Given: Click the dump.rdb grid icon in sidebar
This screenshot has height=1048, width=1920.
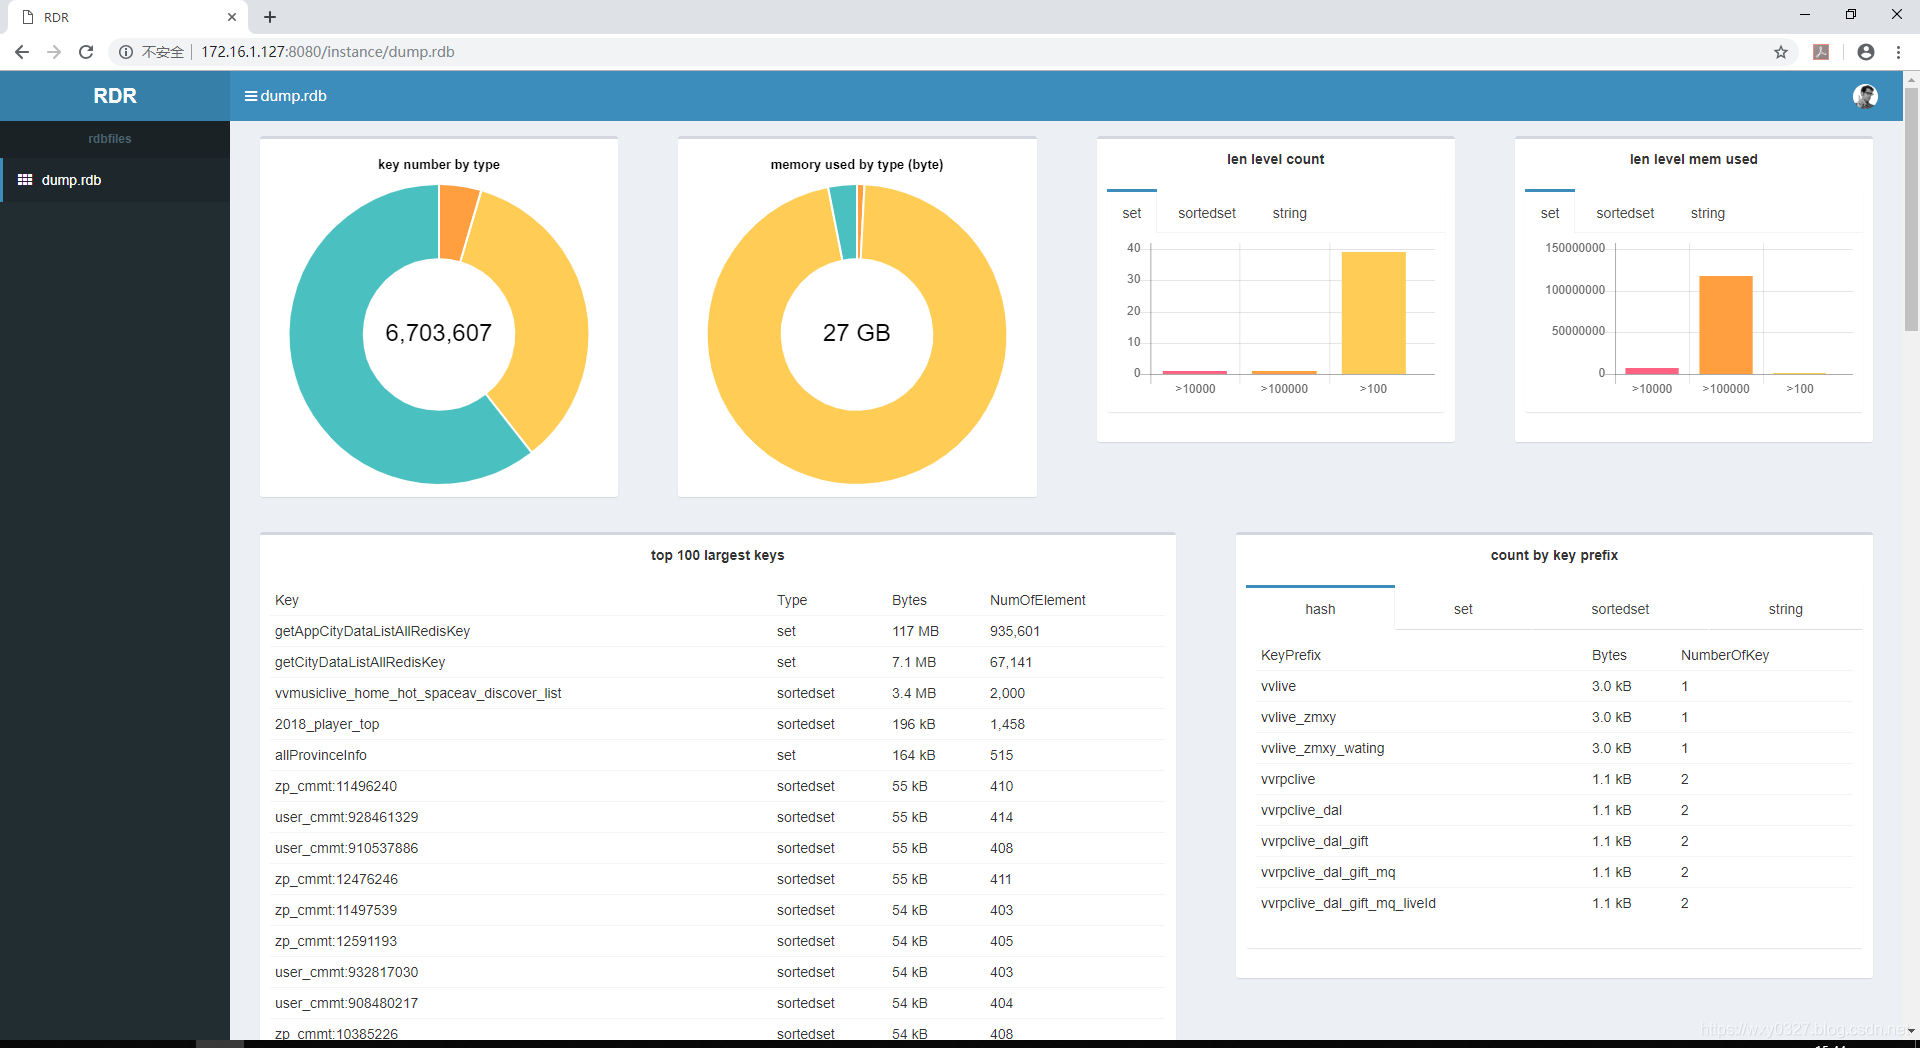Looking at the screenshot, I should tap(25, 180).
